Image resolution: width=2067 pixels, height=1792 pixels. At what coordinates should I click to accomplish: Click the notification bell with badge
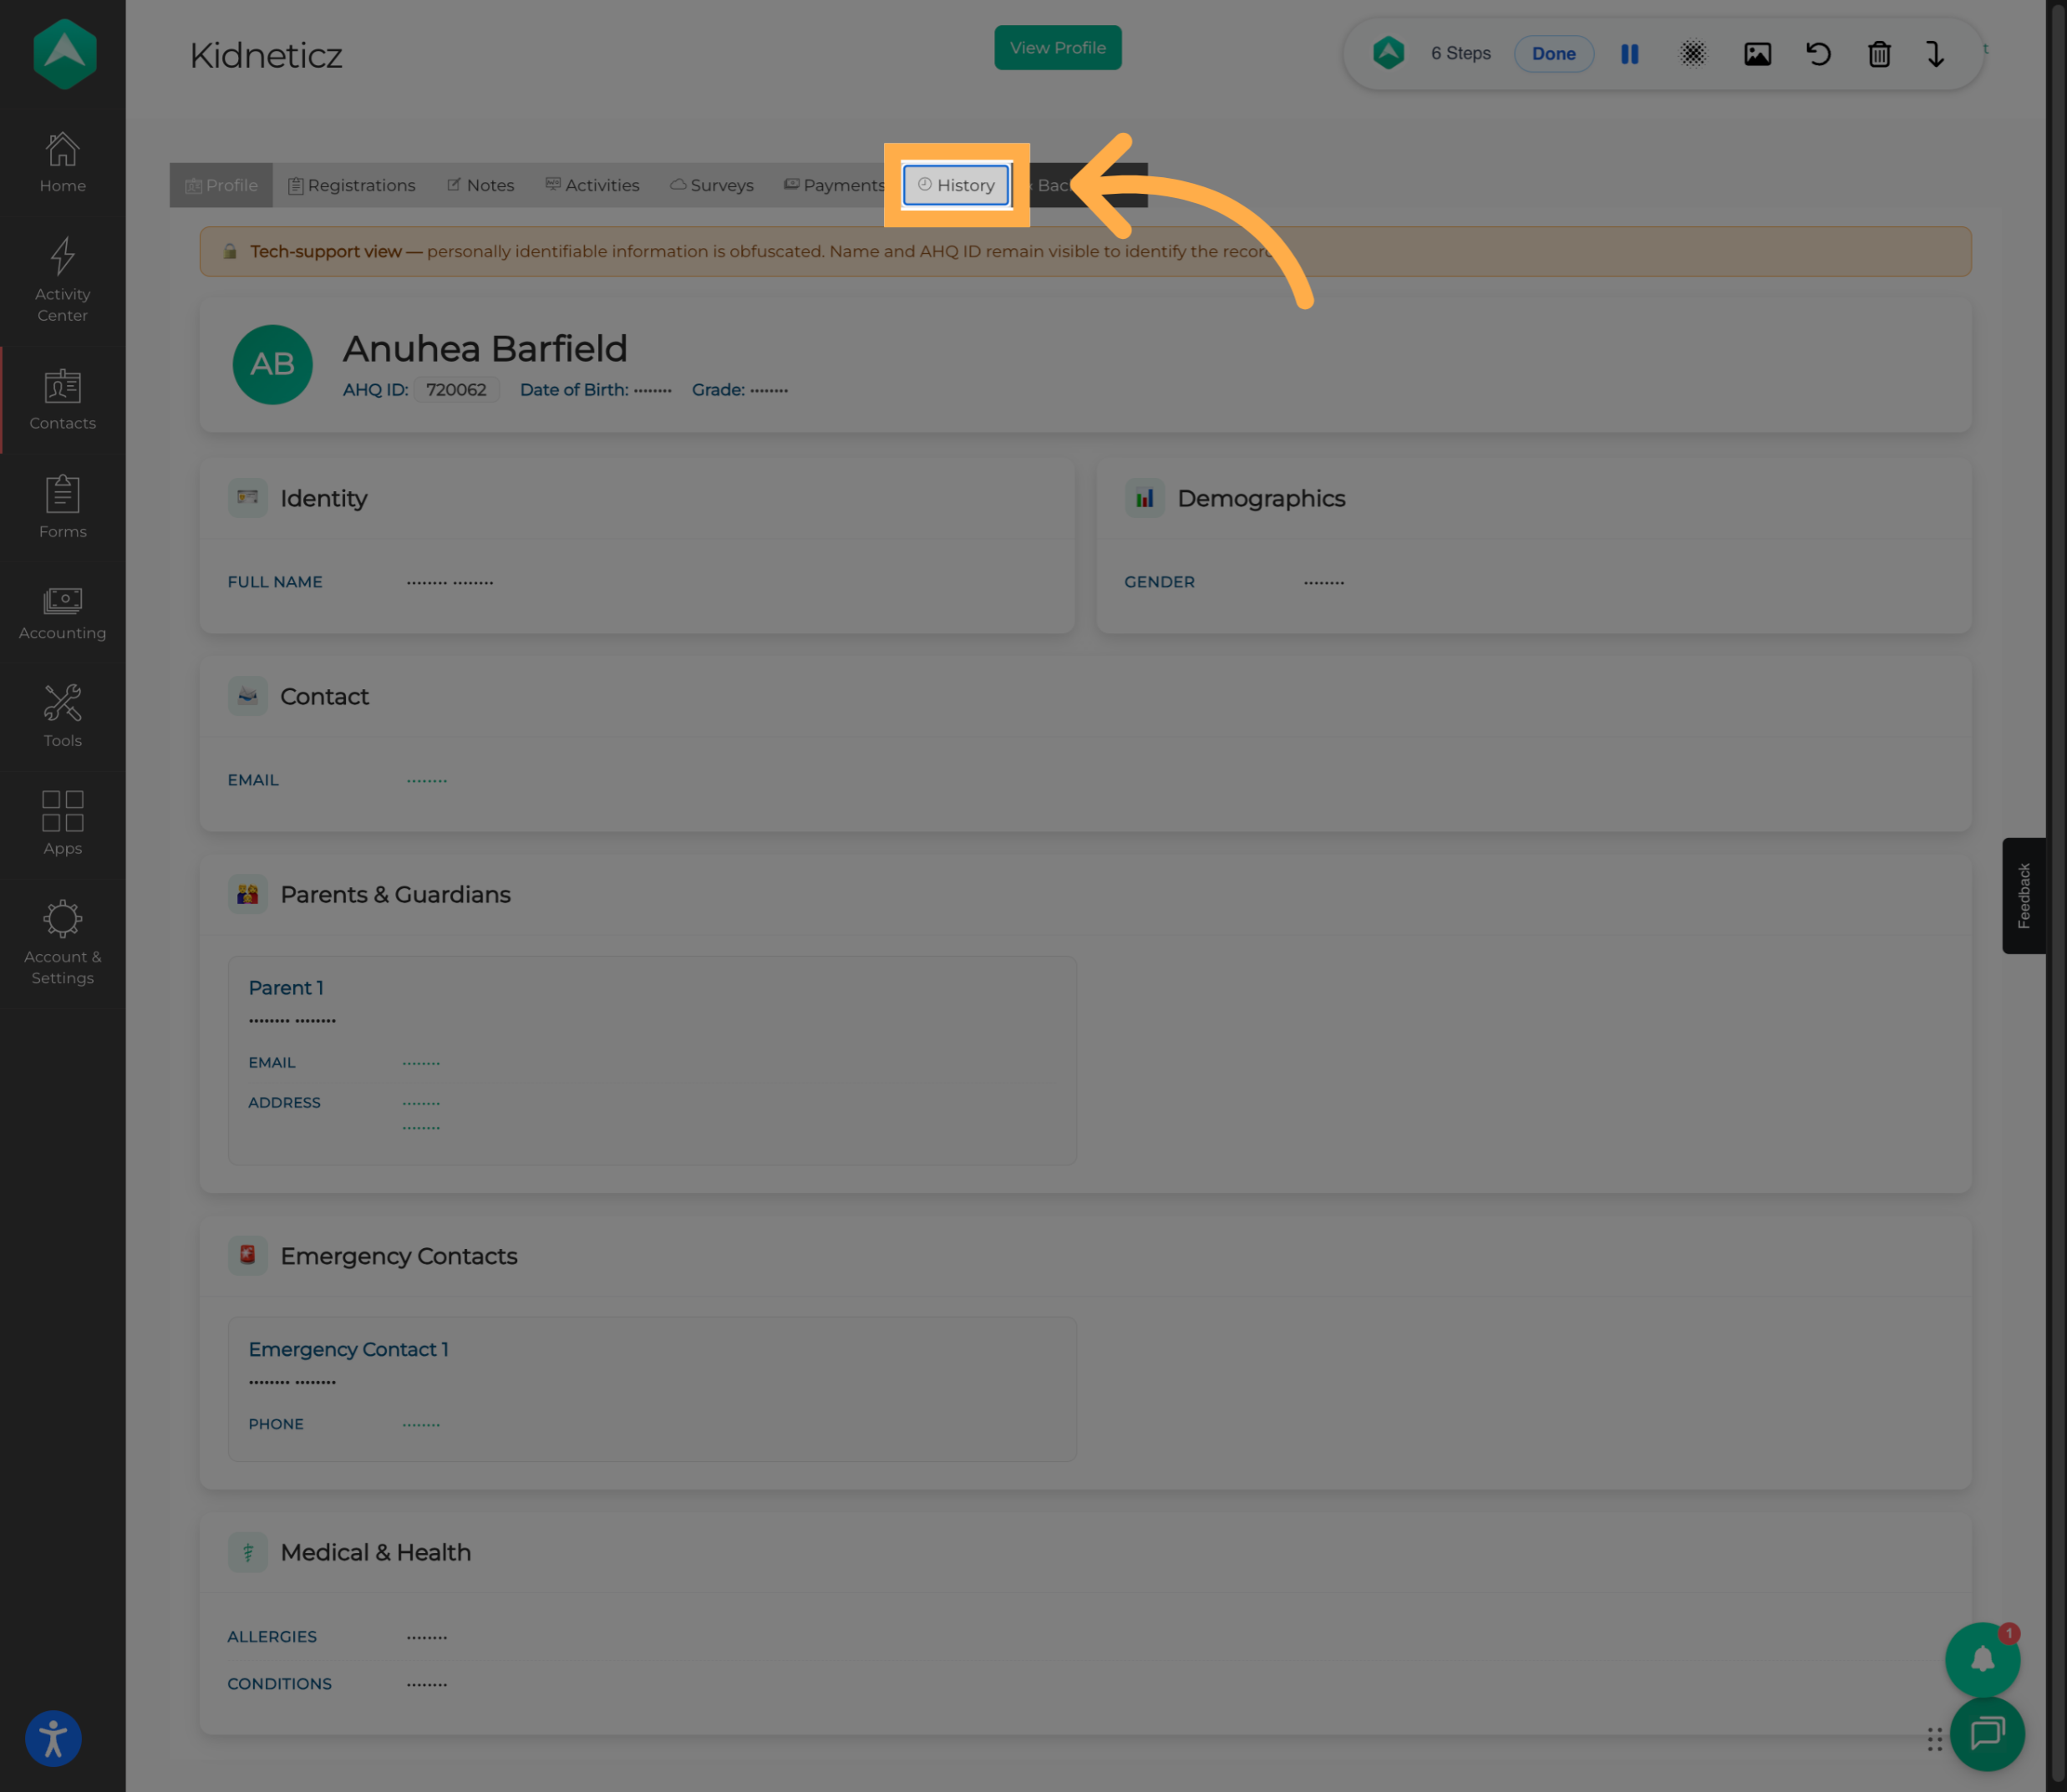tap(1982, 1660)
